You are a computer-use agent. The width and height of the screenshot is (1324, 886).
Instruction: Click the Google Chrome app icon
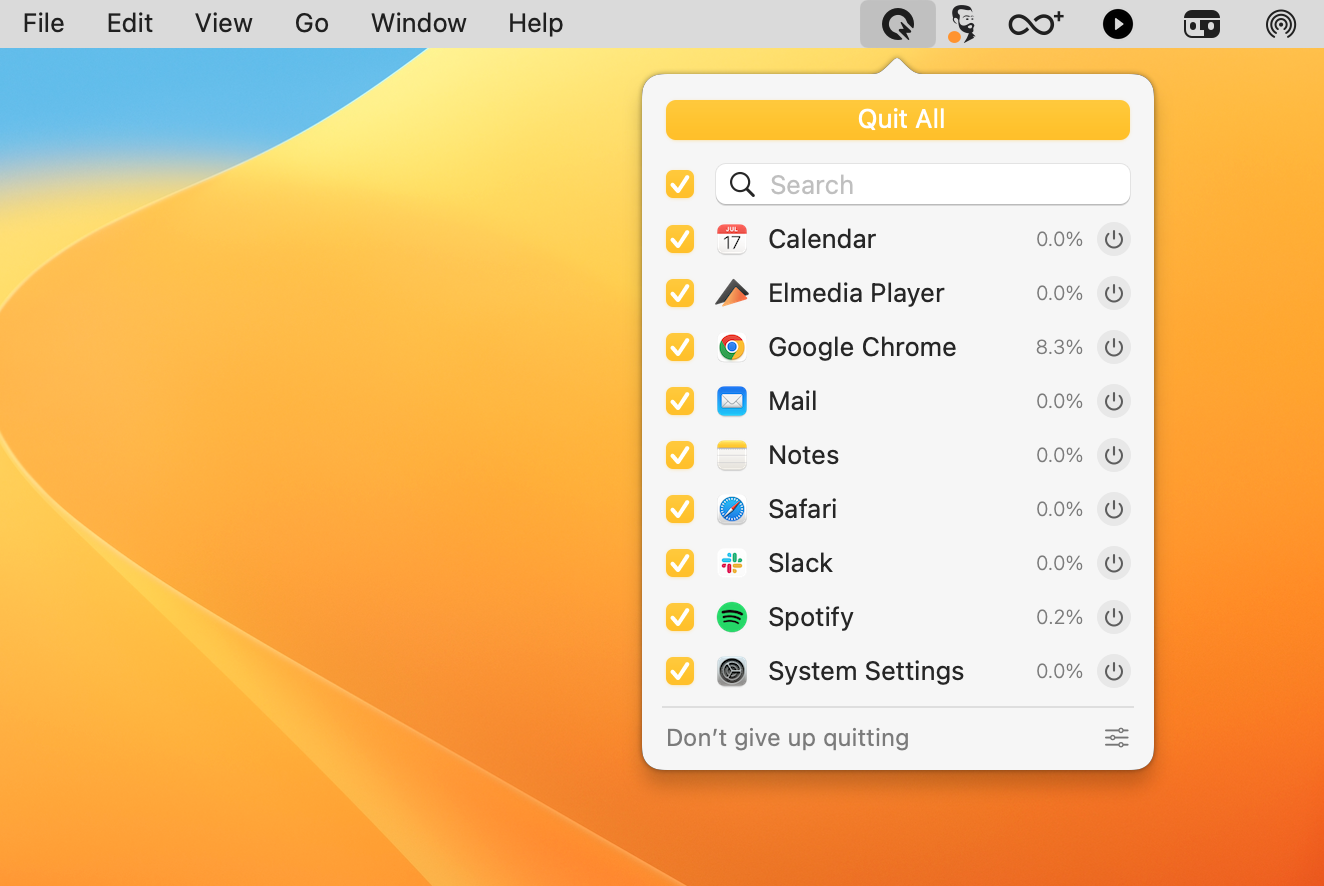(x=732, y=347)
